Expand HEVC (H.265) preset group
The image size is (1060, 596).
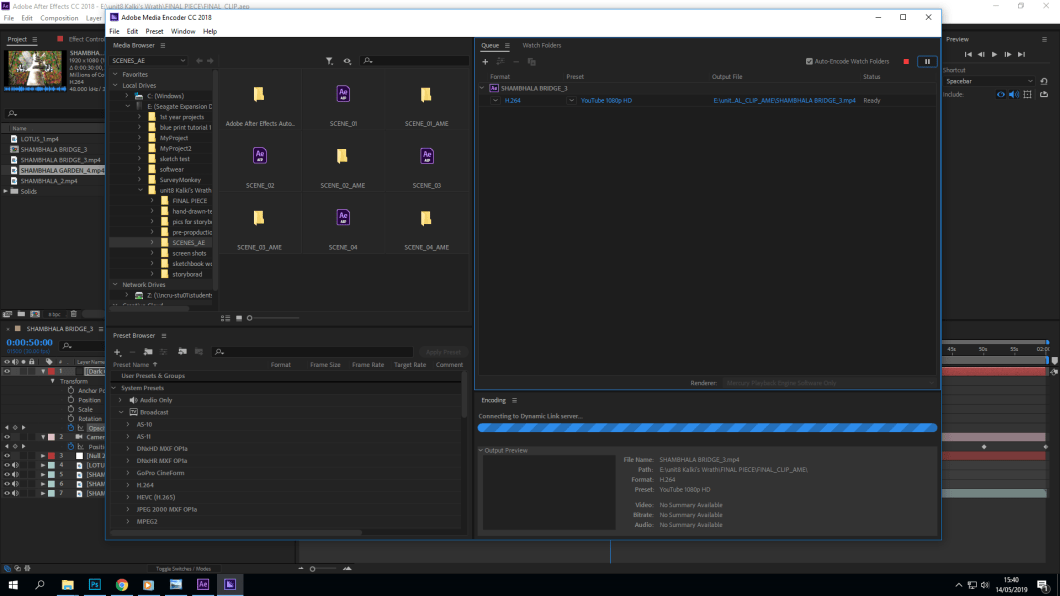click(128, 497)
